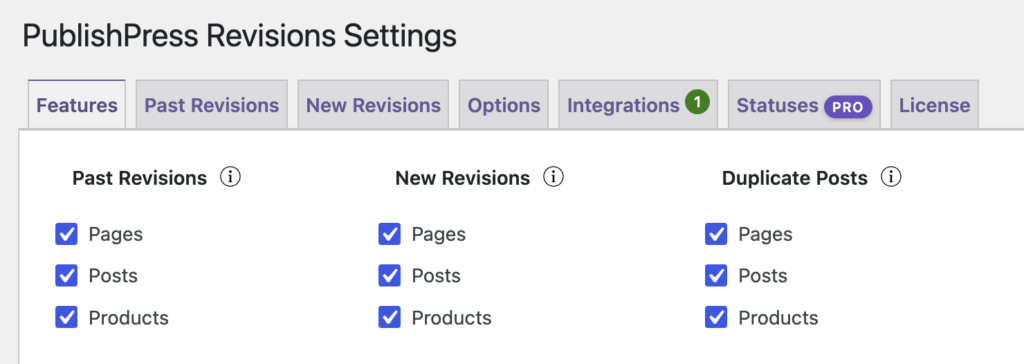This screenshot has height=364, width=1024.
Task: Uncheck Pages under Past Revisions
Action: click(x=67, y=234)
